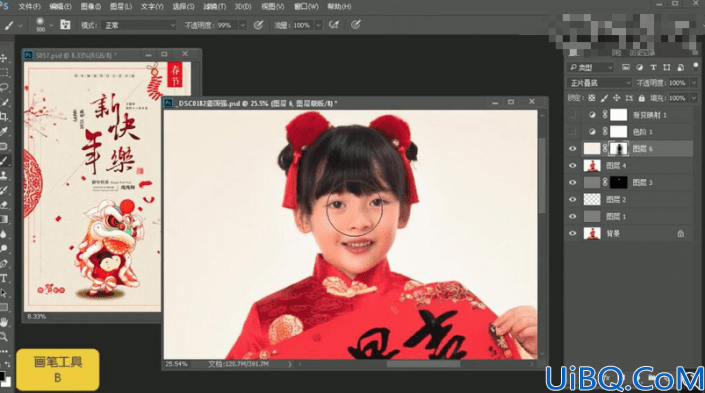Select the 图层 4 layer thumbnail
Screen dimensions: 705x393
tap(592, 166)
